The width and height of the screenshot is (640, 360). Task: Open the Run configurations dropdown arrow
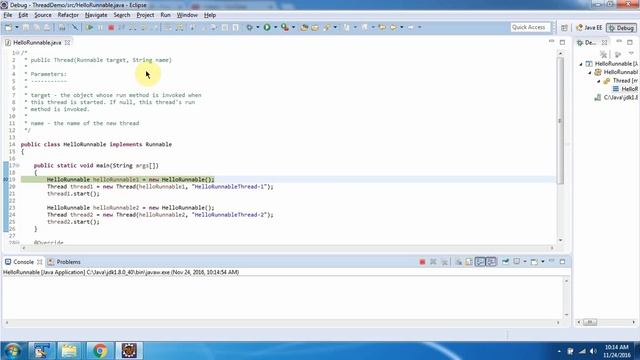276,27
